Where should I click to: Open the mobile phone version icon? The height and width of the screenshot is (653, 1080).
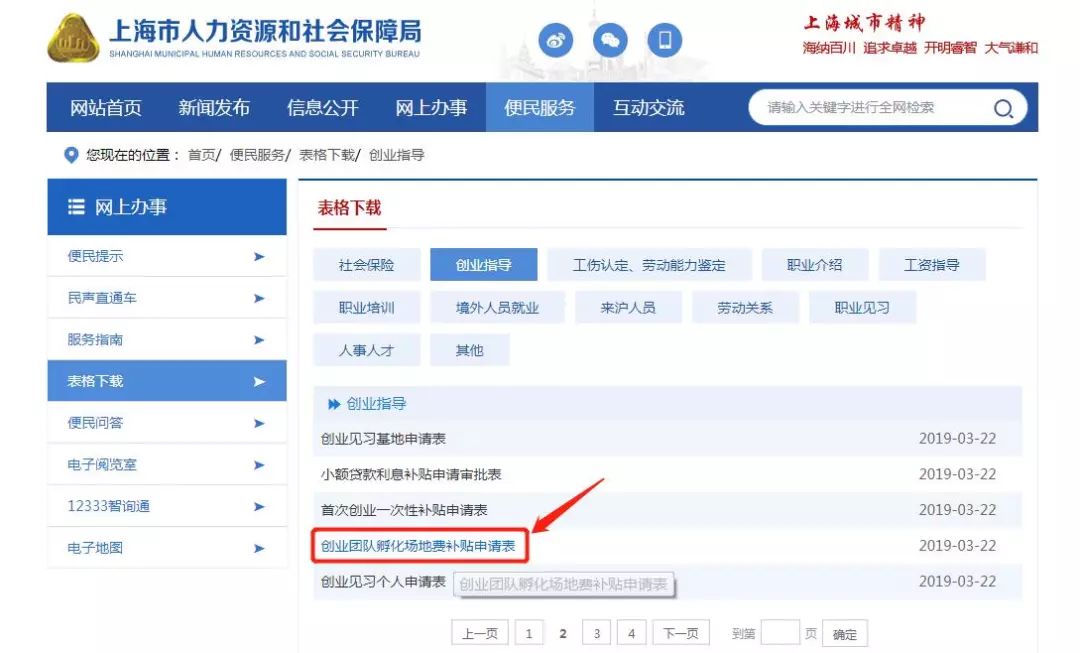665,40
